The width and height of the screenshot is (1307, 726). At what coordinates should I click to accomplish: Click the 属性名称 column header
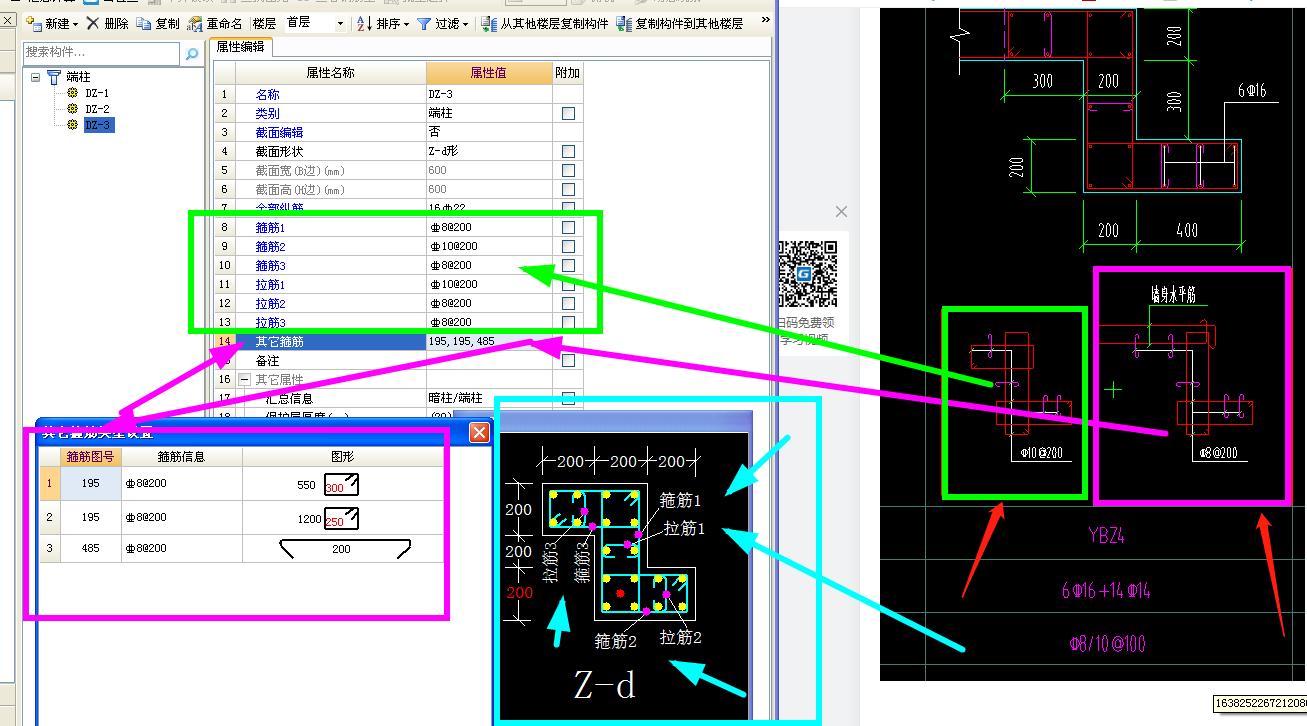click(x=330, y=73)
